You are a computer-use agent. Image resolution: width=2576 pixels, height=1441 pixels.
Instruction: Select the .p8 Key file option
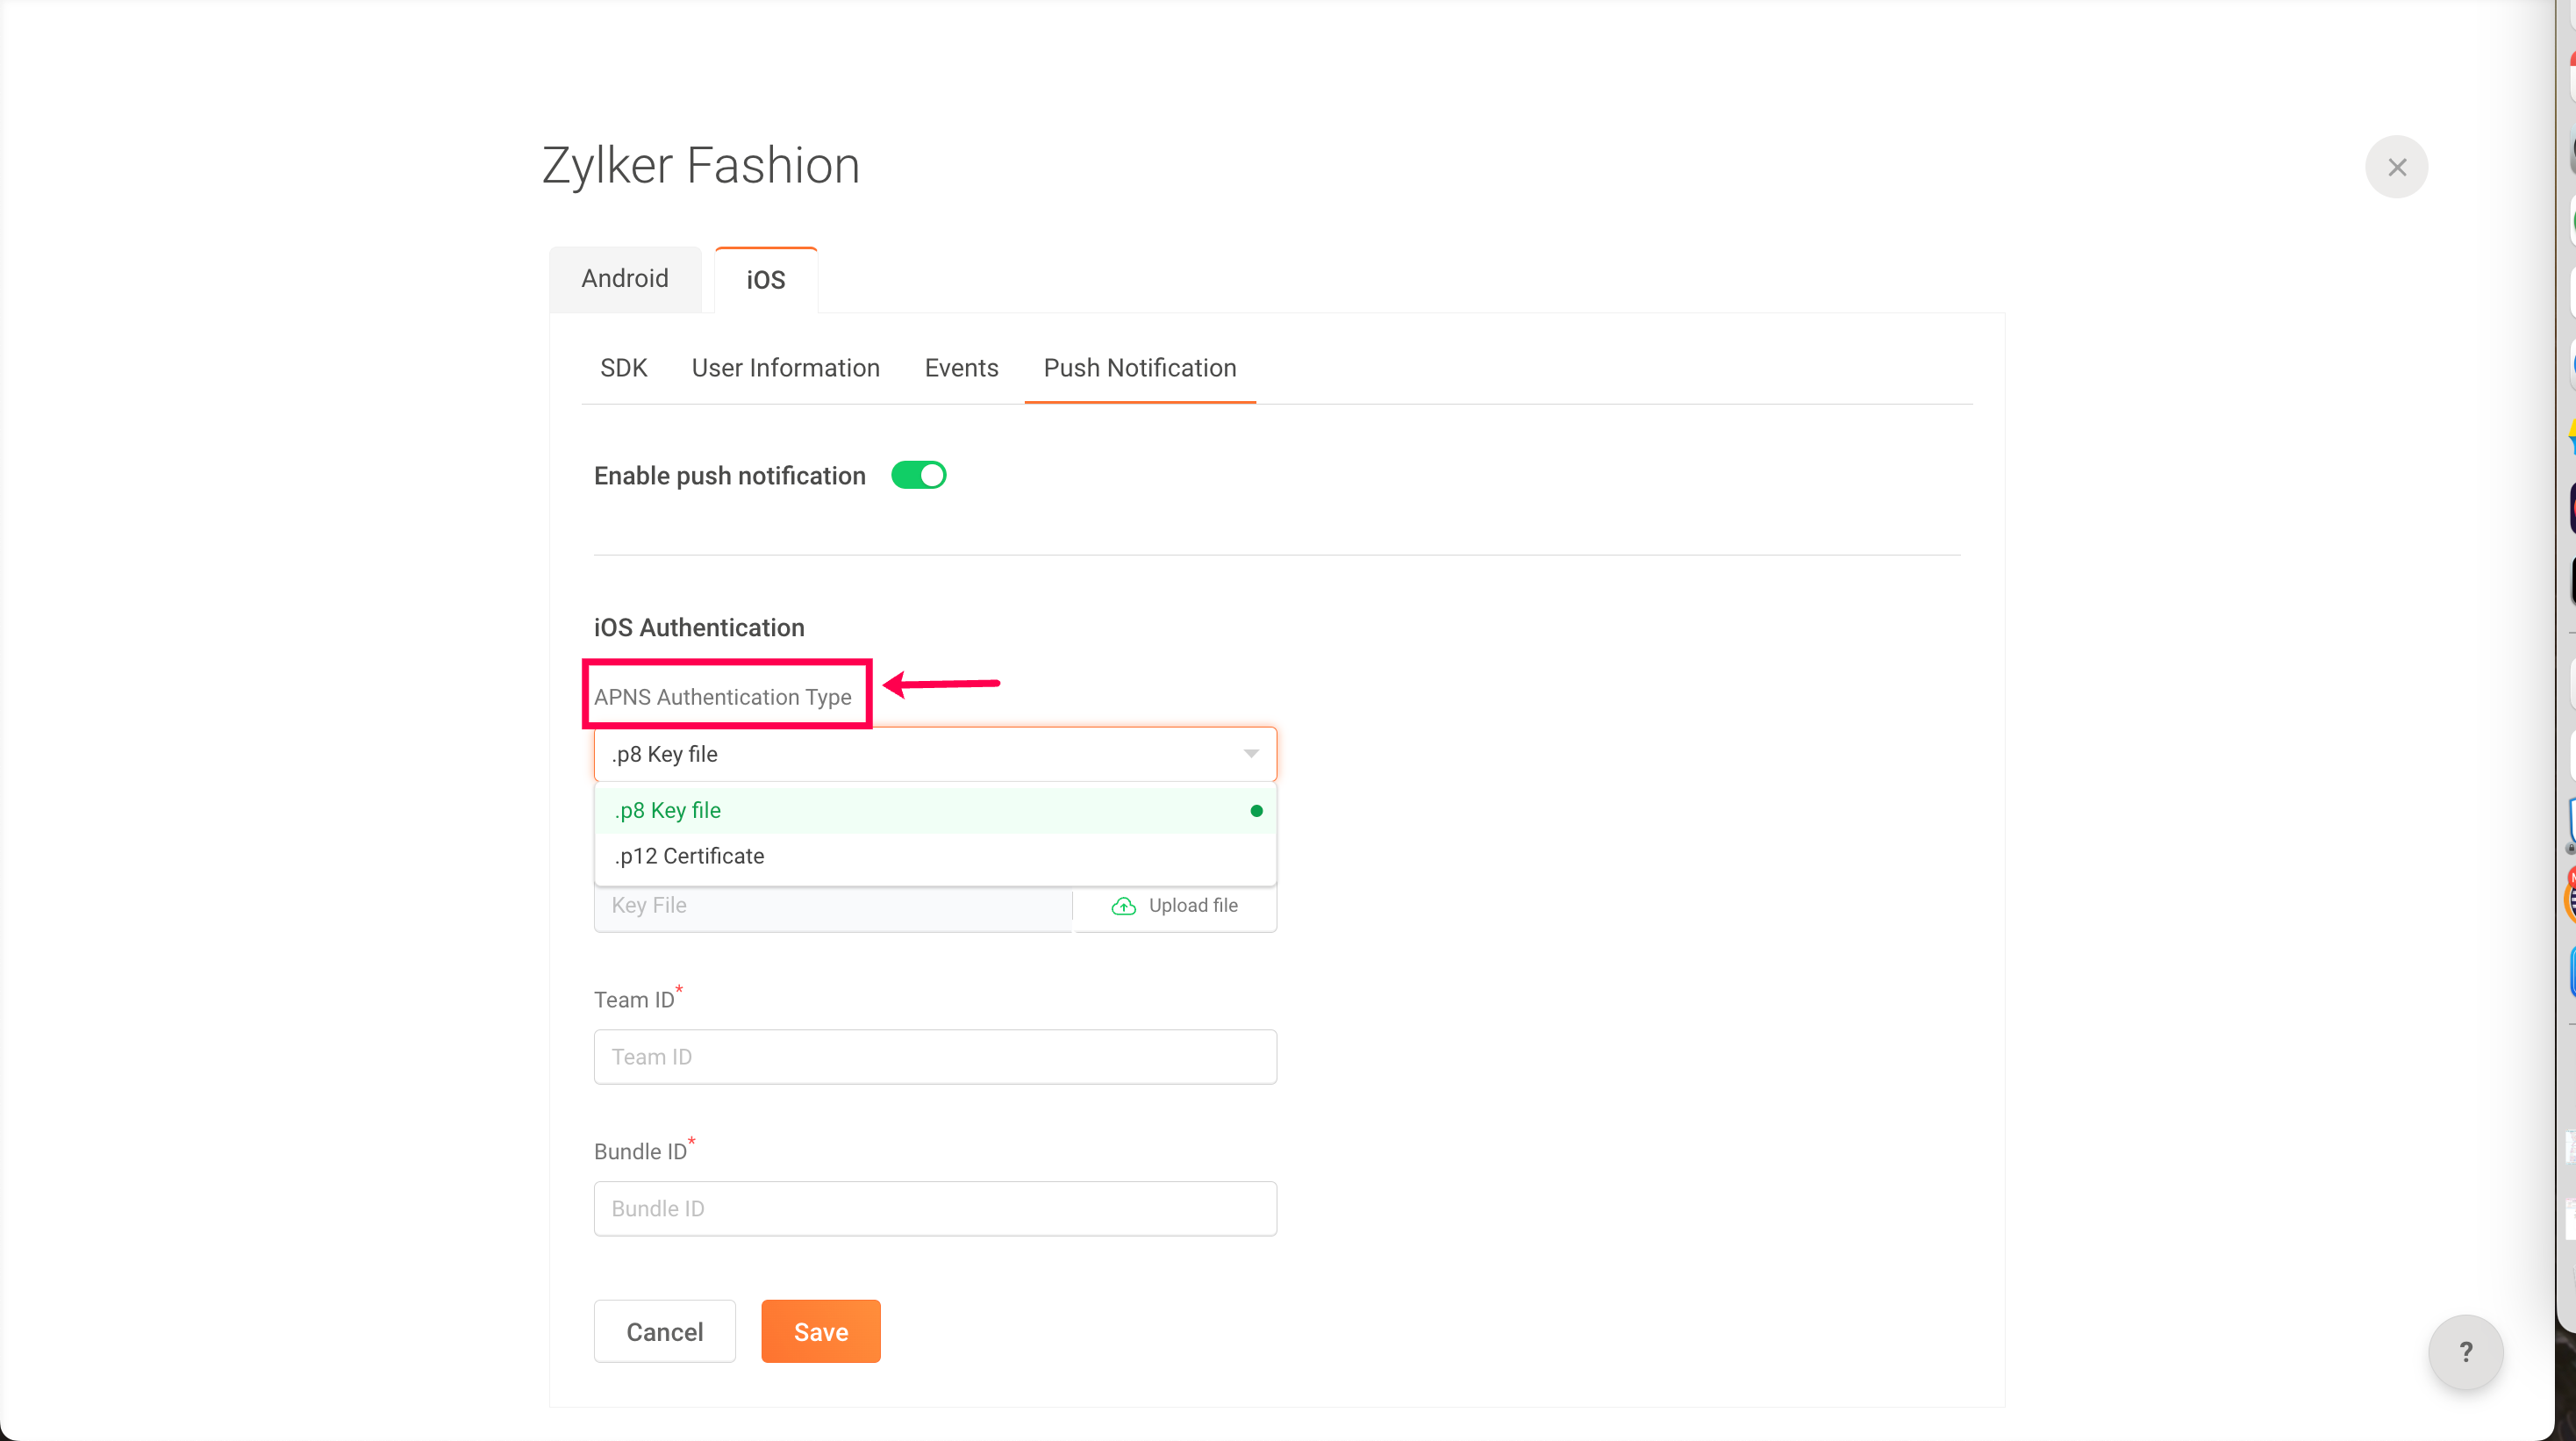click(667, 810)
